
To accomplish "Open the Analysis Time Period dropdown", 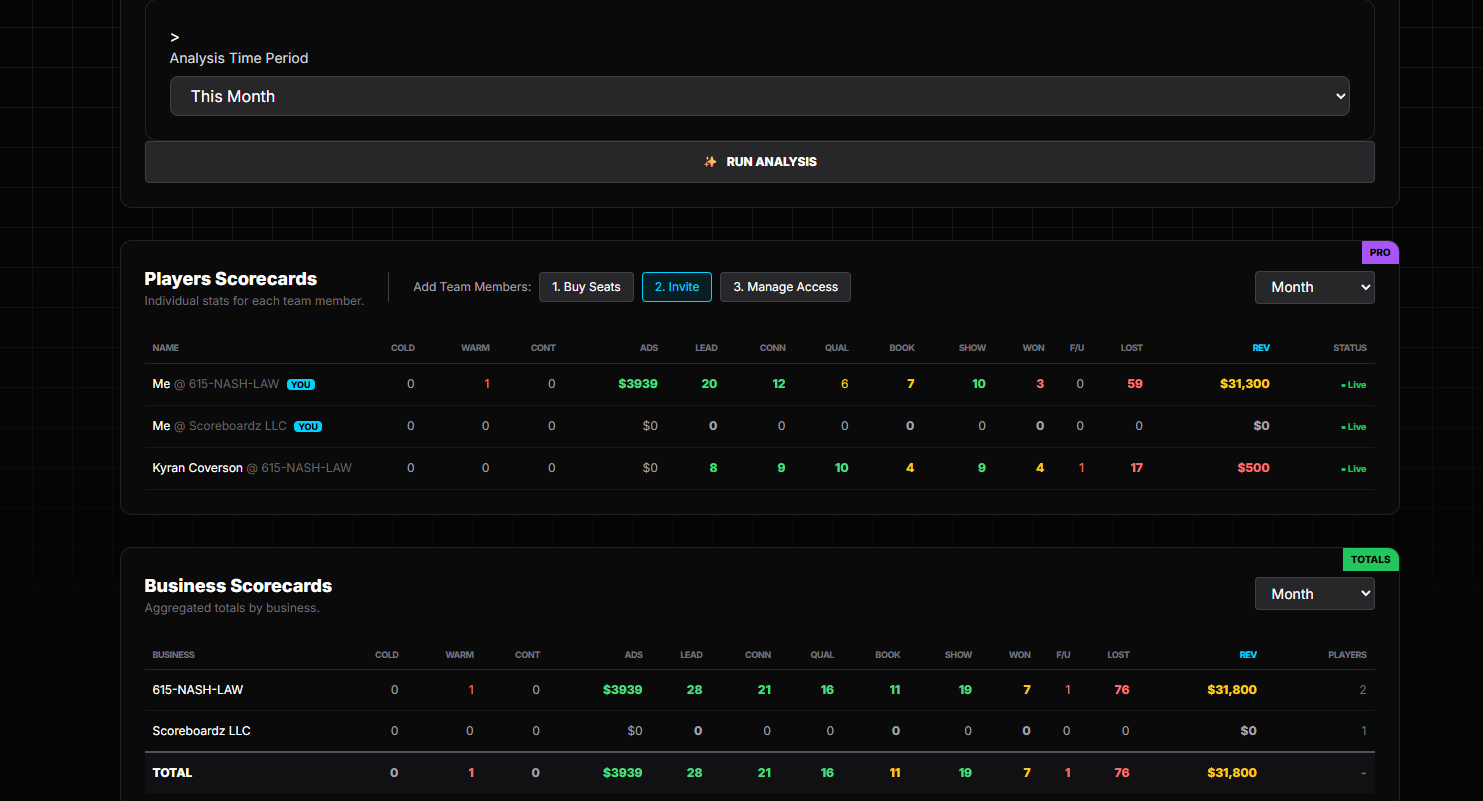I will (x=759, y=96).
